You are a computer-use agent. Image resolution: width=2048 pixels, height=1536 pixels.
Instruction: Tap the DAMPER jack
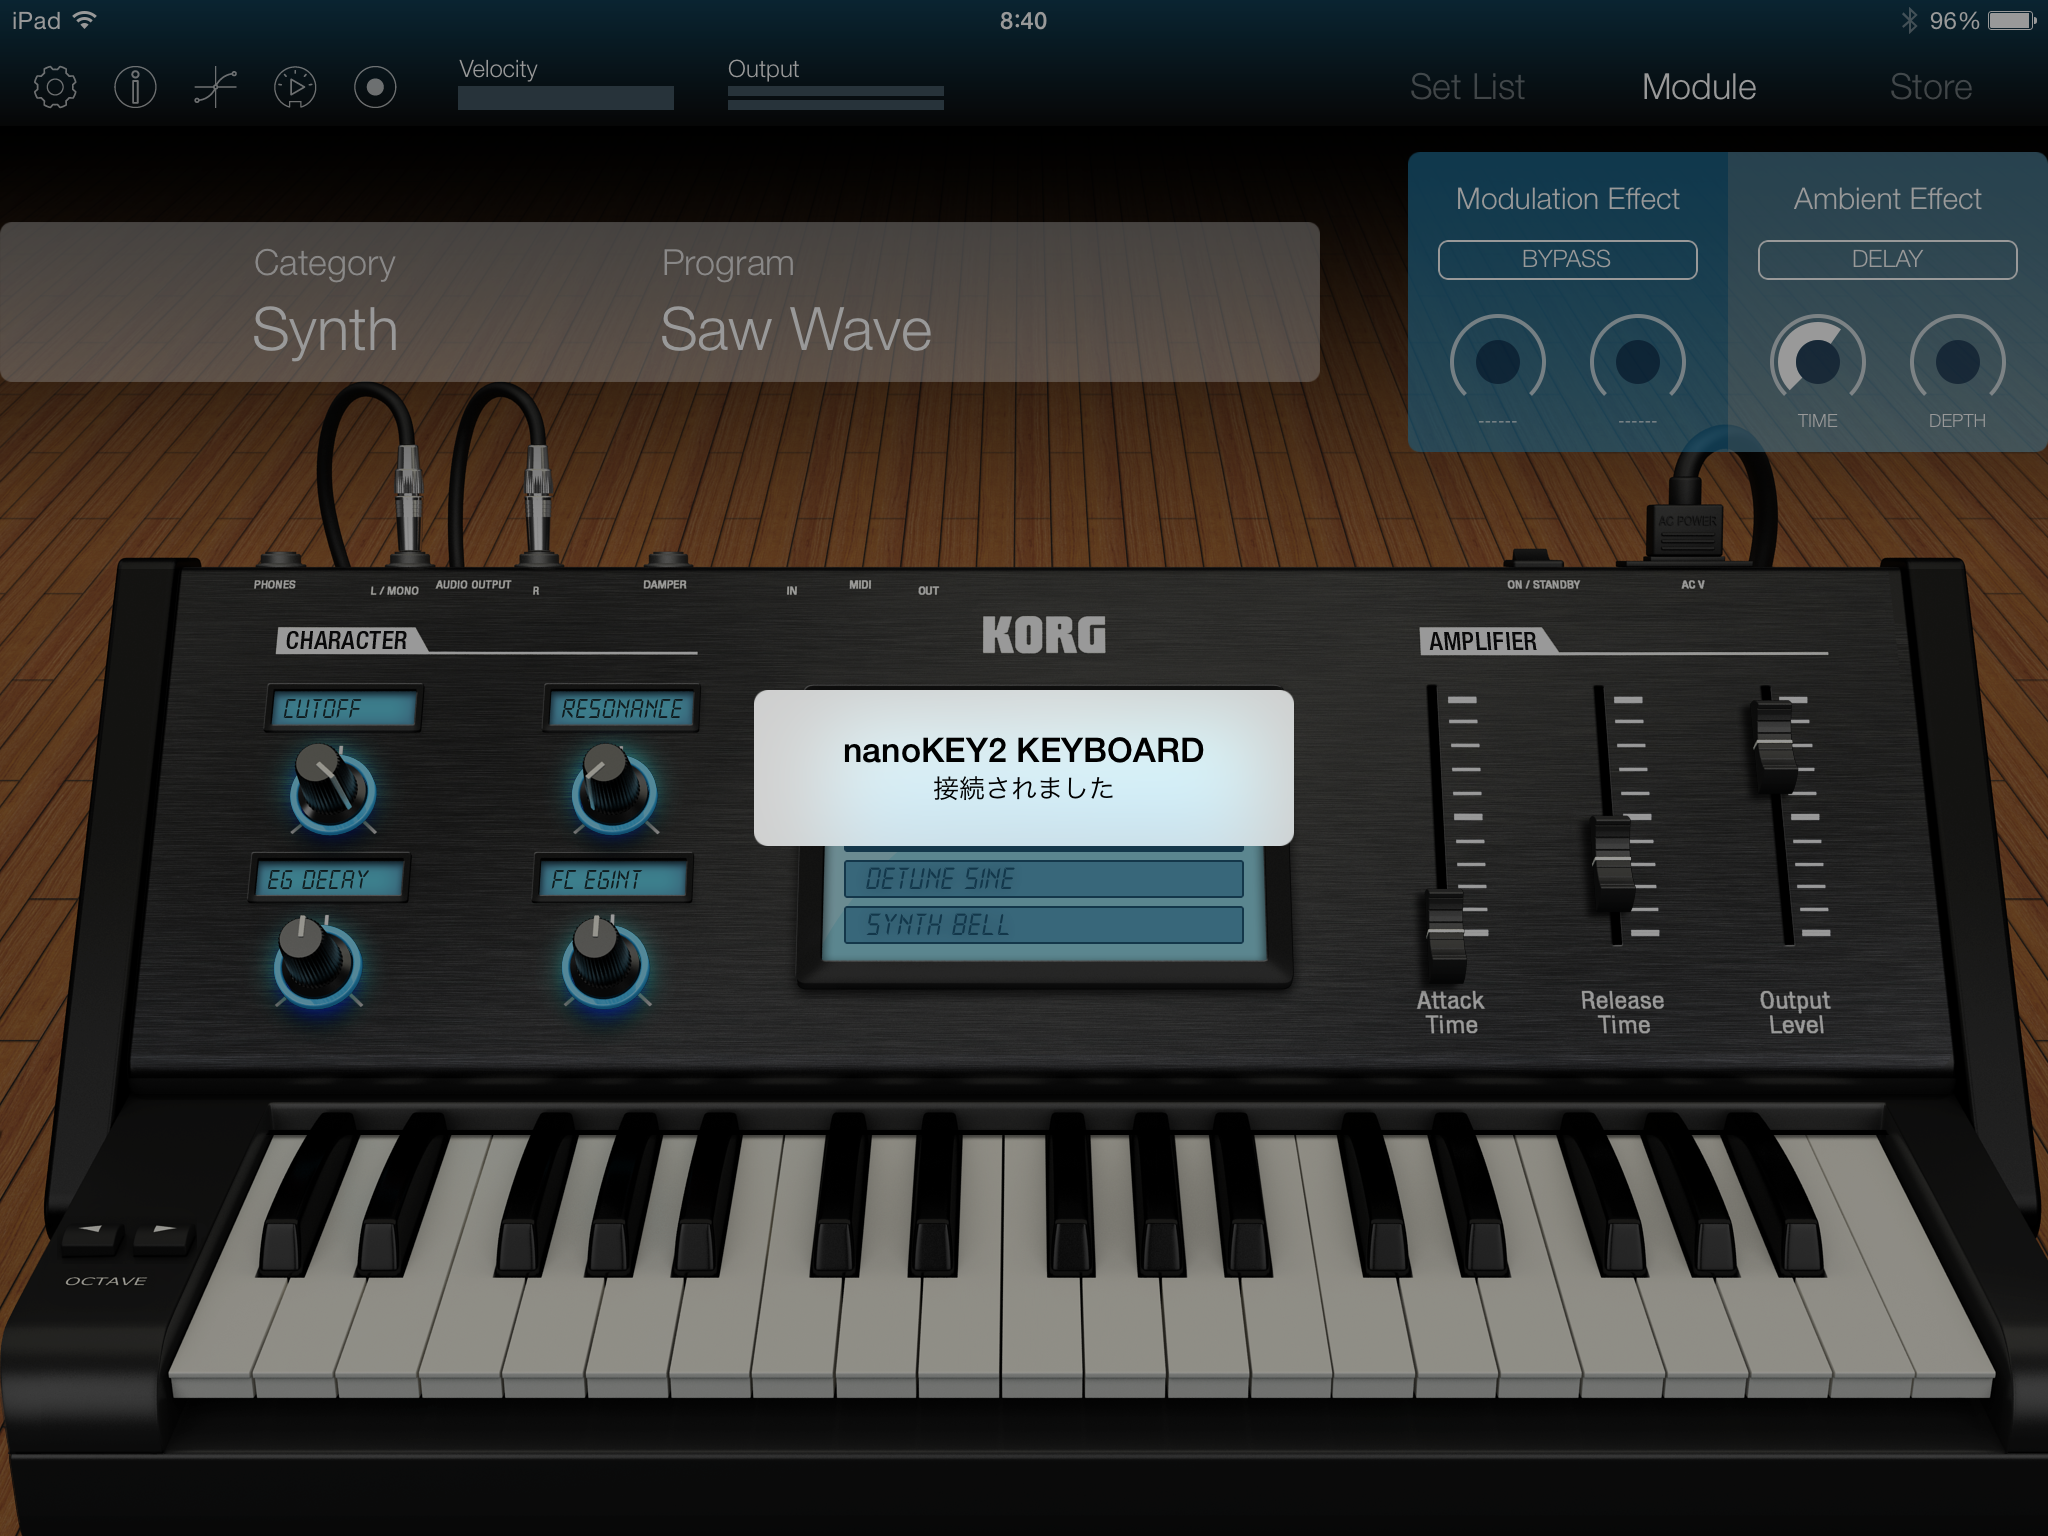[x=668, y=559]
